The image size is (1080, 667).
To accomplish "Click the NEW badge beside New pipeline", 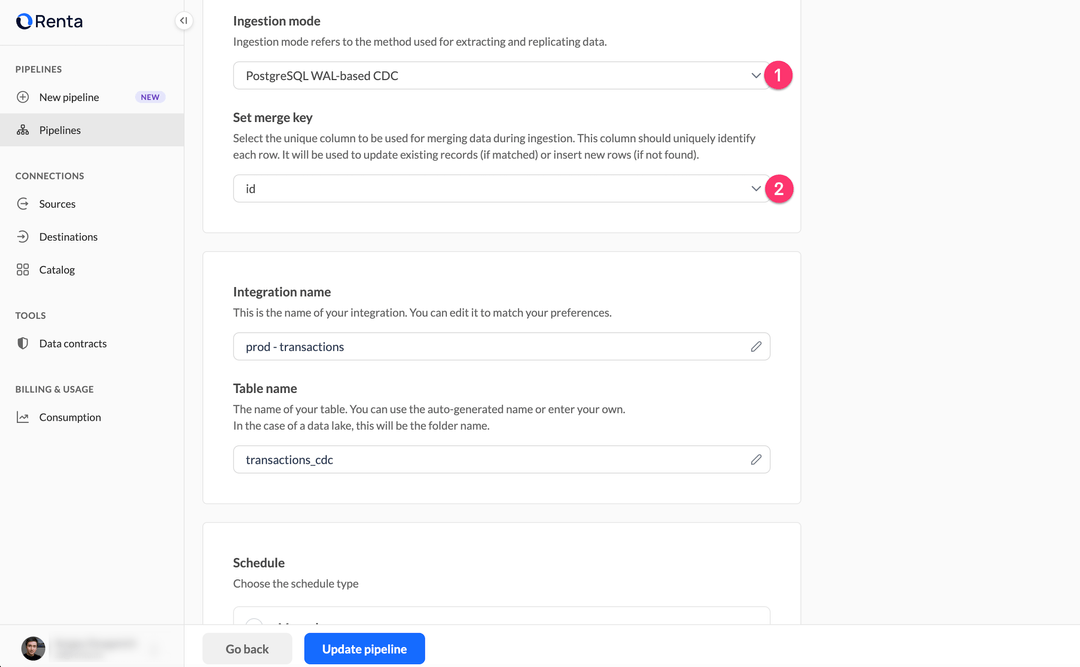I will tap(150, 97).
